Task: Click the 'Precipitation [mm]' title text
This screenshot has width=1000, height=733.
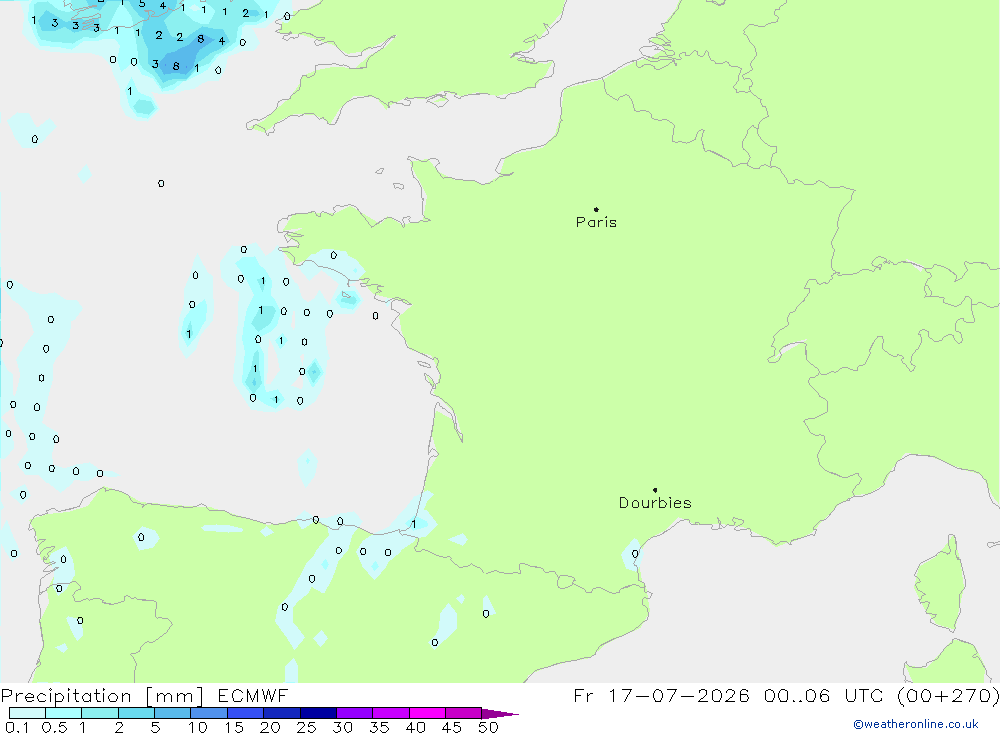Action: tap(102, 696)
